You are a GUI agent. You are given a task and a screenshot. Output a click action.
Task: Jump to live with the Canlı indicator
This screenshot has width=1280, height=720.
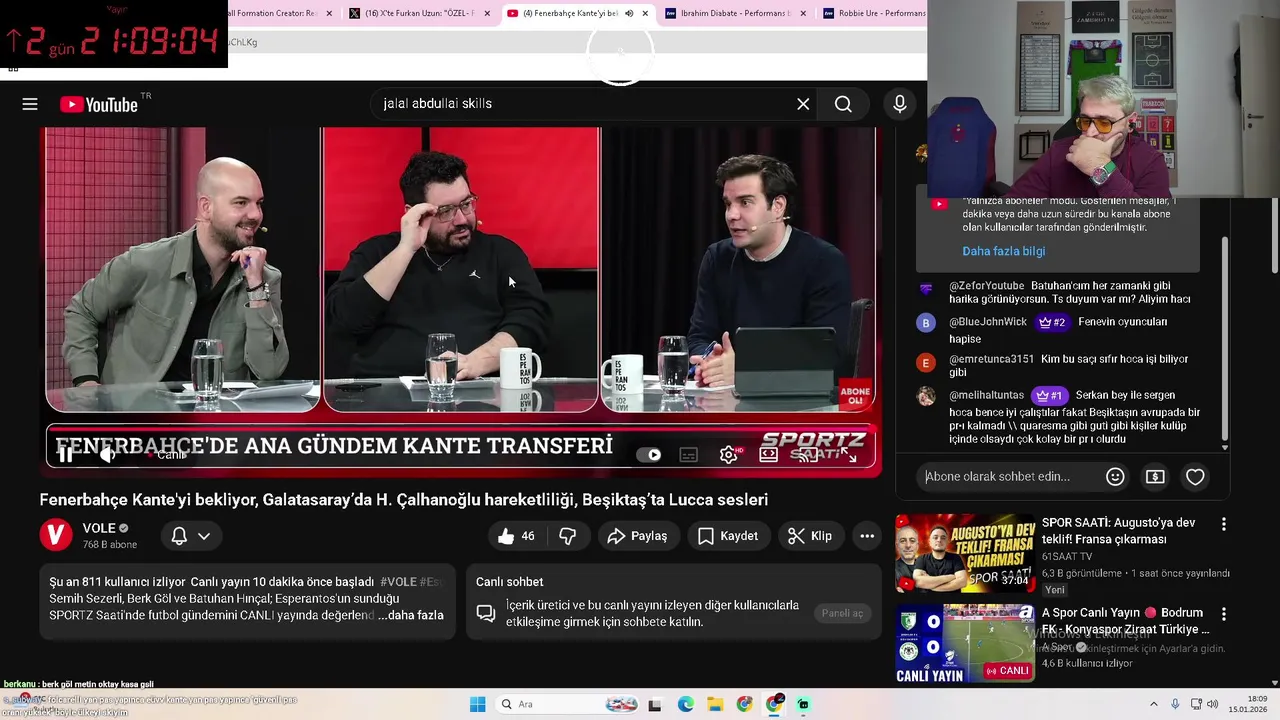(x=167, y=454)
